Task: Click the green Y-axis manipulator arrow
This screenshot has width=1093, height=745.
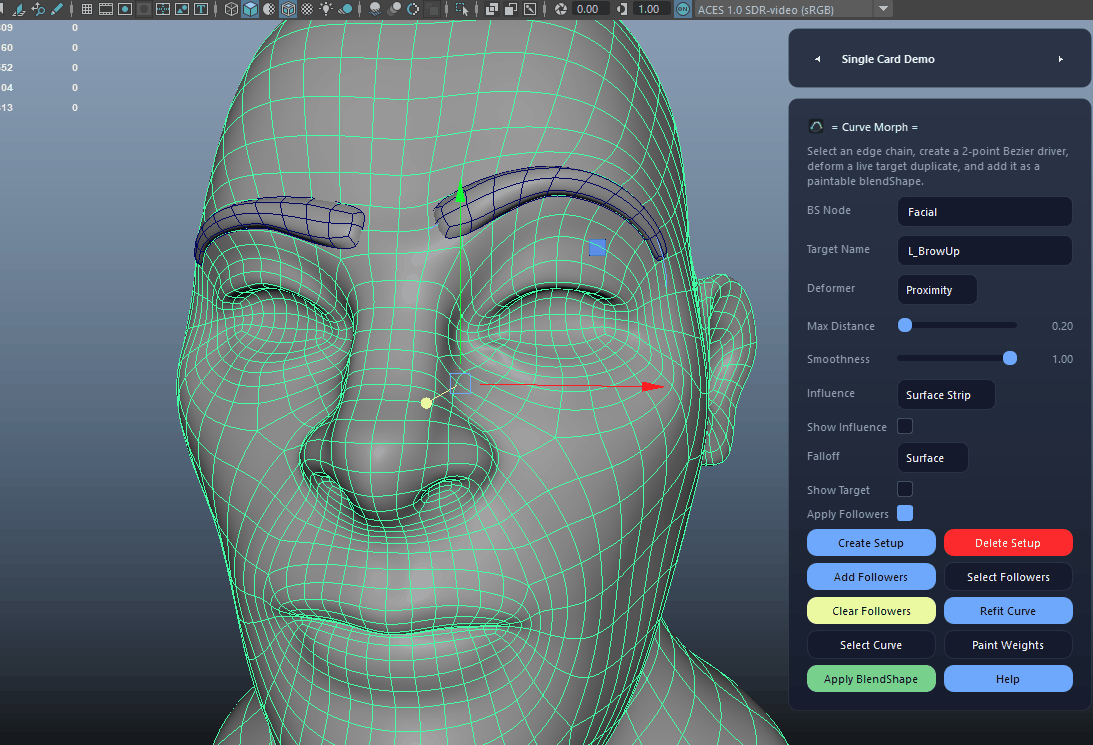Action: (x=460, y=193)
